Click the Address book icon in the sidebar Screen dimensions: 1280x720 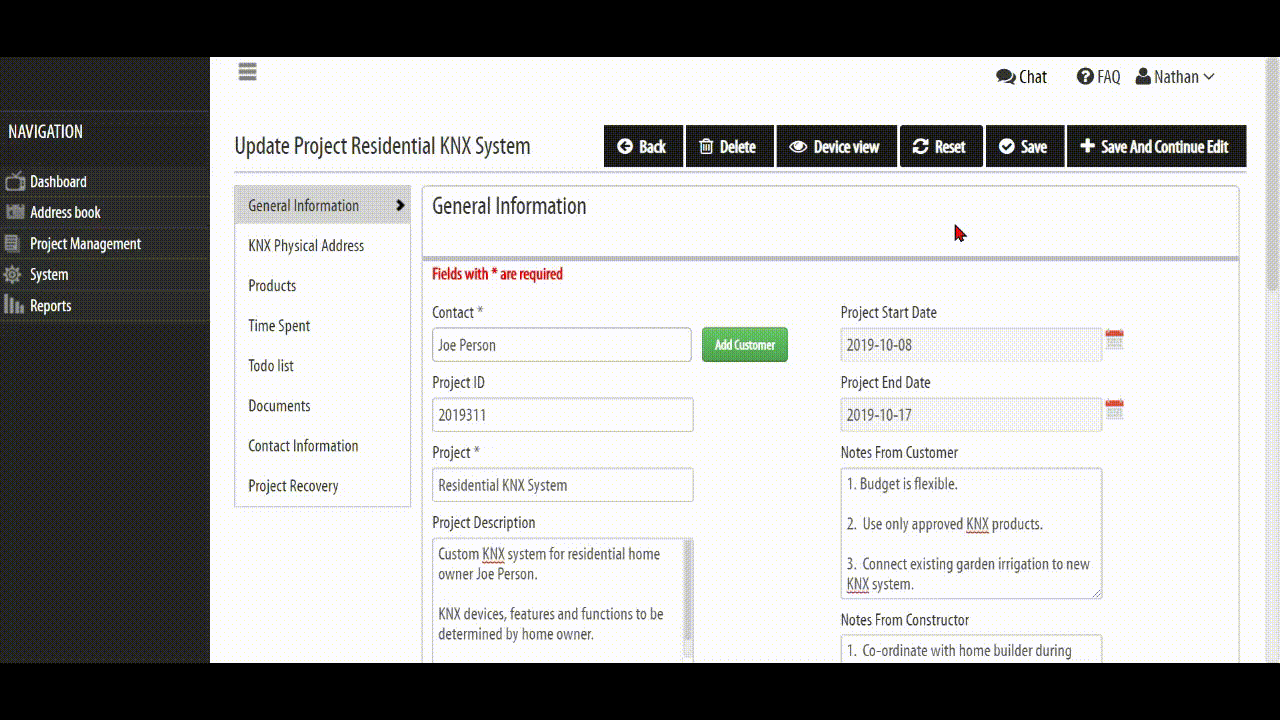point(14,212)
